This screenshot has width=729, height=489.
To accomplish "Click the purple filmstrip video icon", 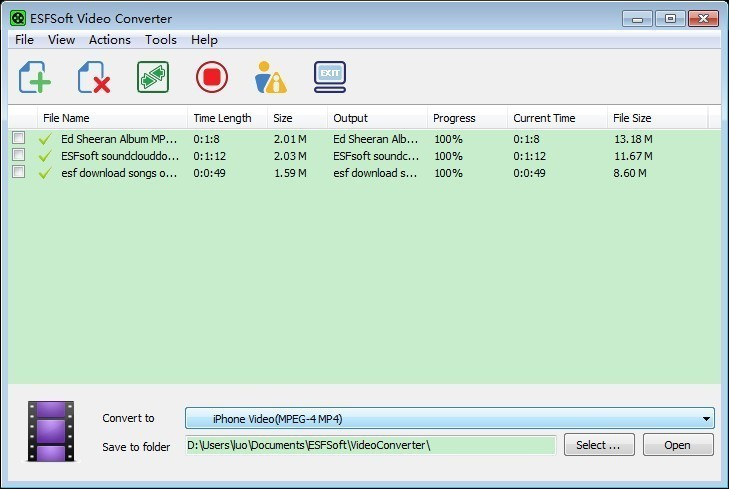I will point(51,431).
